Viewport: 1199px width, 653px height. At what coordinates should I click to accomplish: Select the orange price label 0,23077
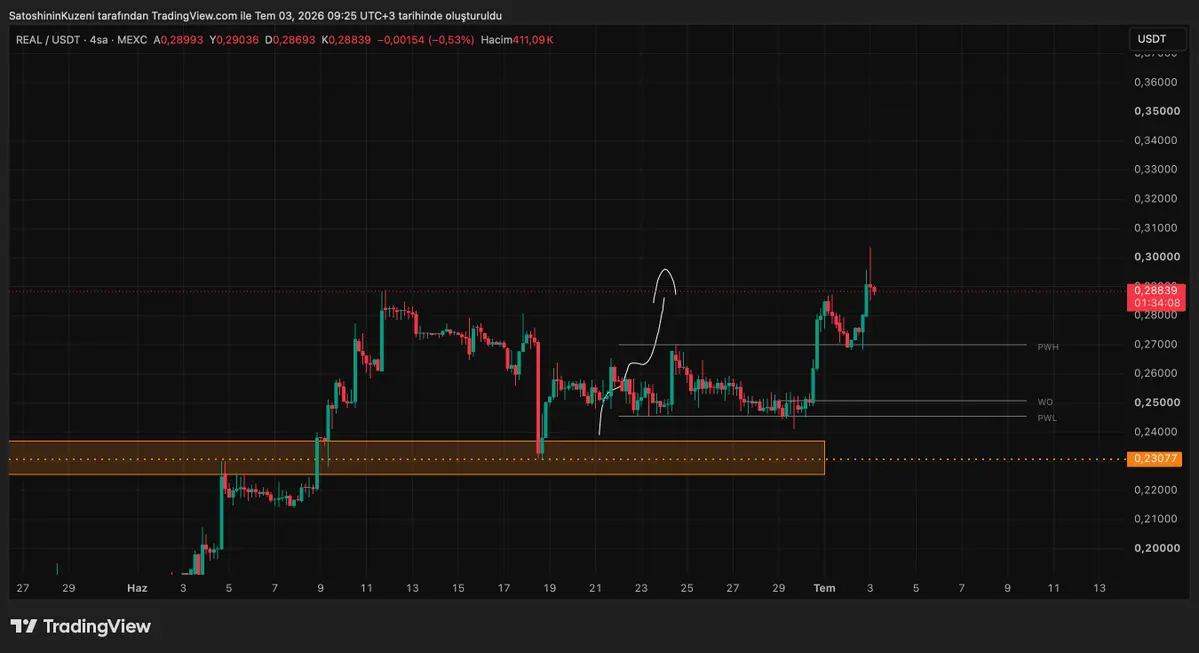tap(1154, 459)
